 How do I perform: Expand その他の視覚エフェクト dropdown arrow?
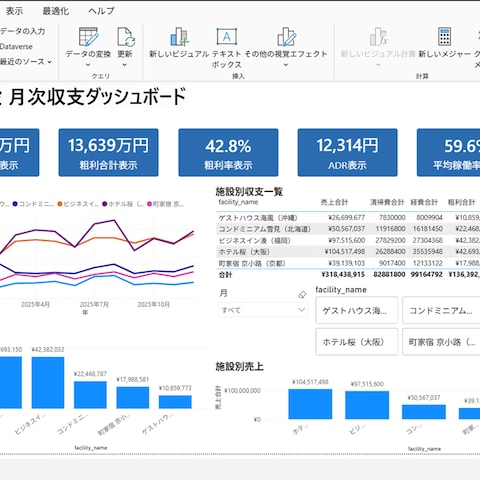pos(286,65)
